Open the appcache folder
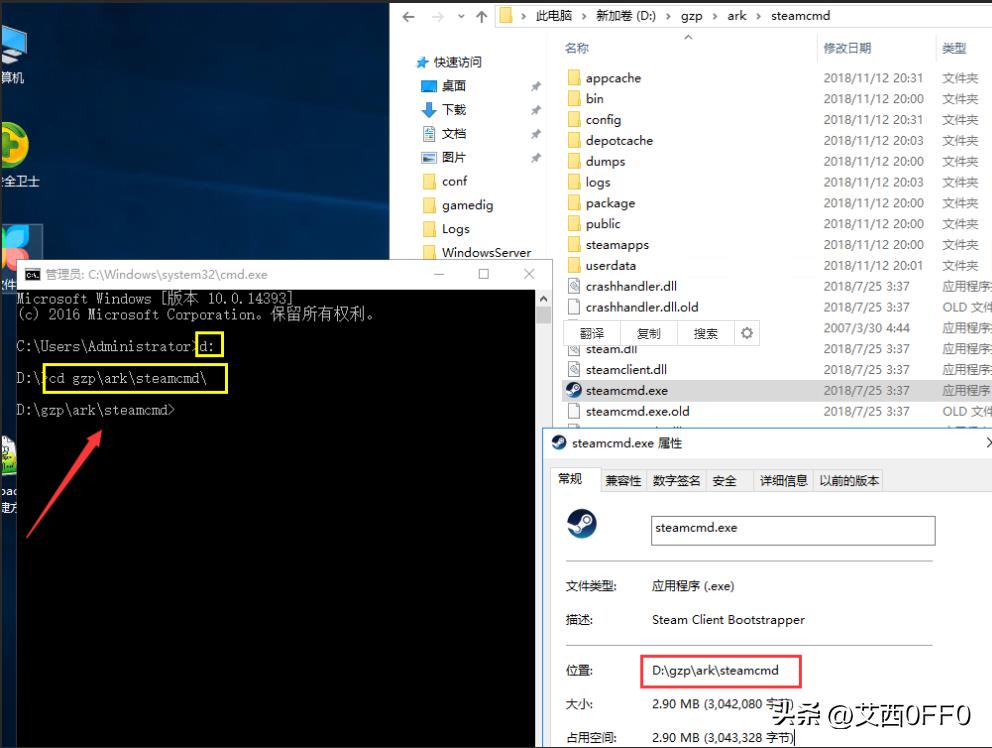This screenshot has width=992, height=748. 613,78
